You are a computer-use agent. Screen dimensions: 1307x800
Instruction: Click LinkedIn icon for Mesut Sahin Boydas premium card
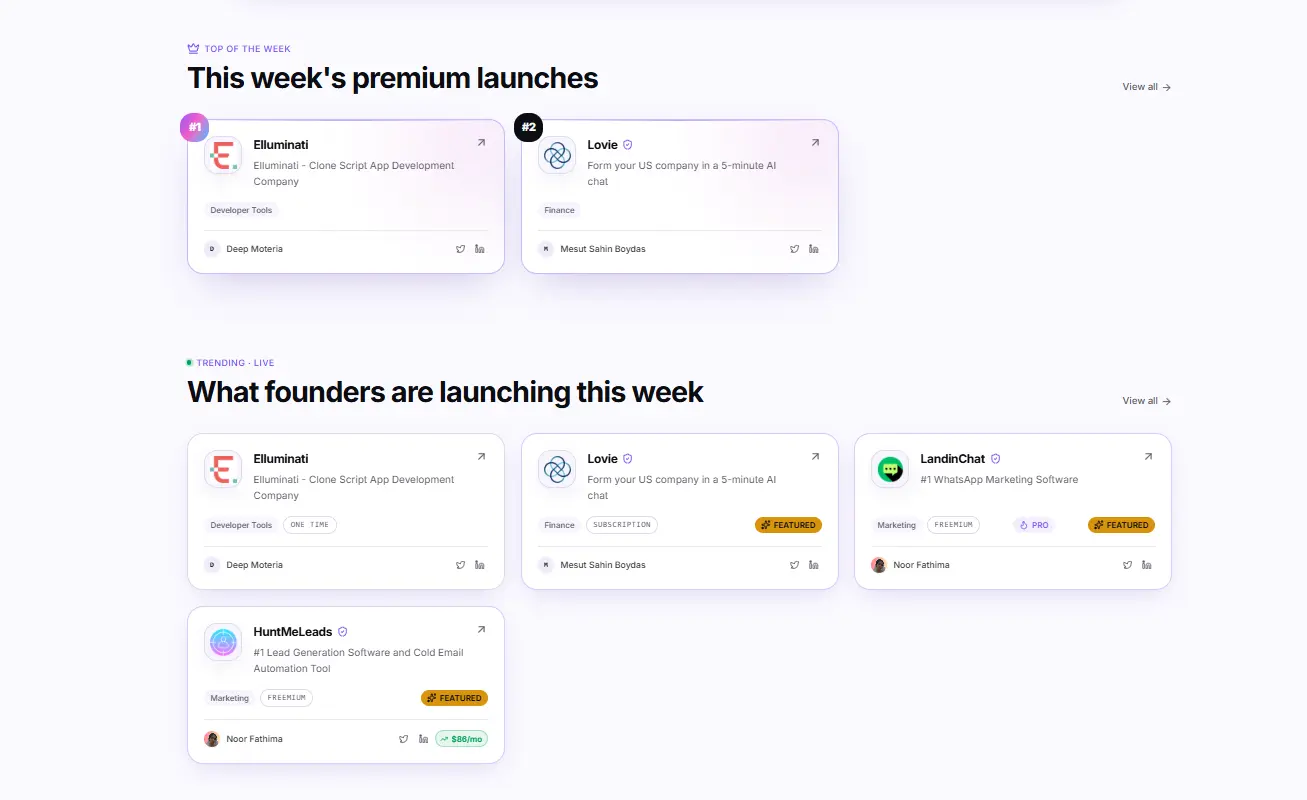click(x=814, y=249)
